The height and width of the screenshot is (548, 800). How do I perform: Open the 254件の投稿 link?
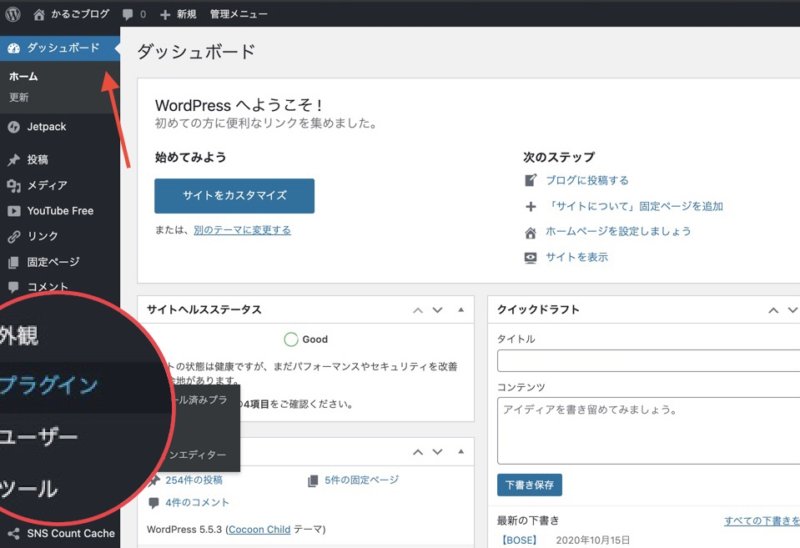pos(194,480)
